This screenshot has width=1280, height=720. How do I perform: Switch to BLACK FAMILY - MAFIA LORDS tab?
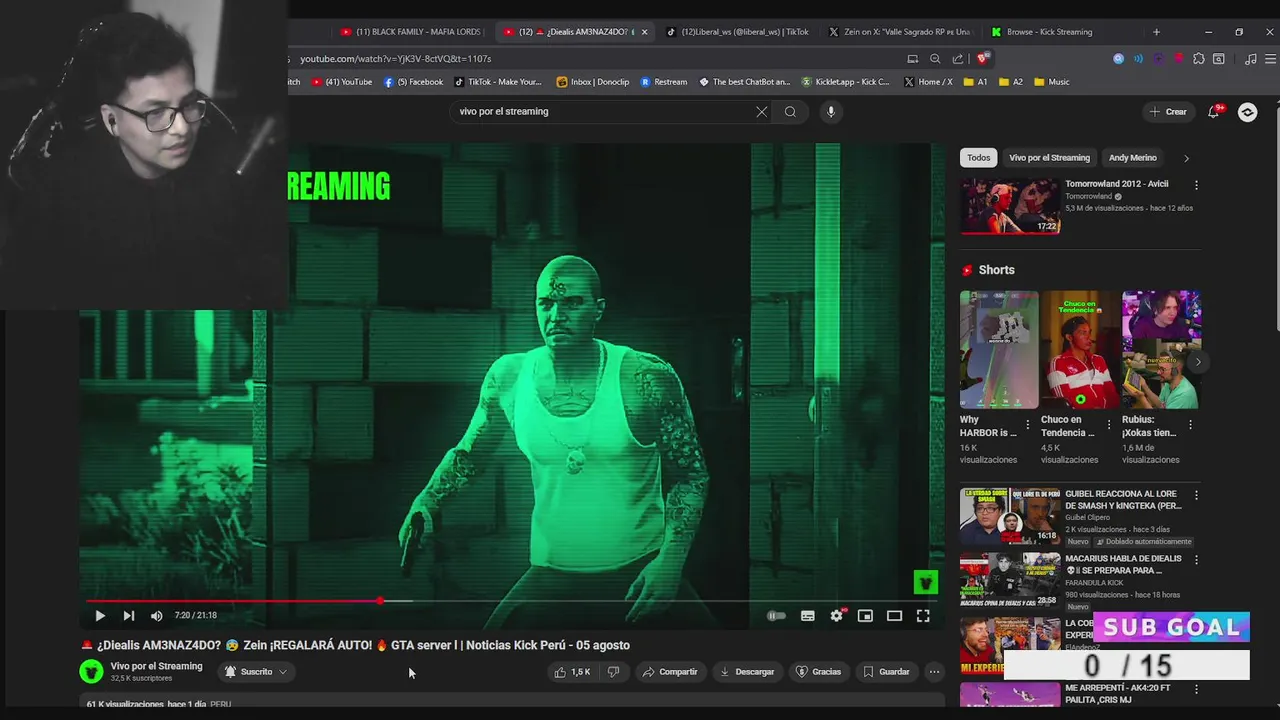[412, 32]
